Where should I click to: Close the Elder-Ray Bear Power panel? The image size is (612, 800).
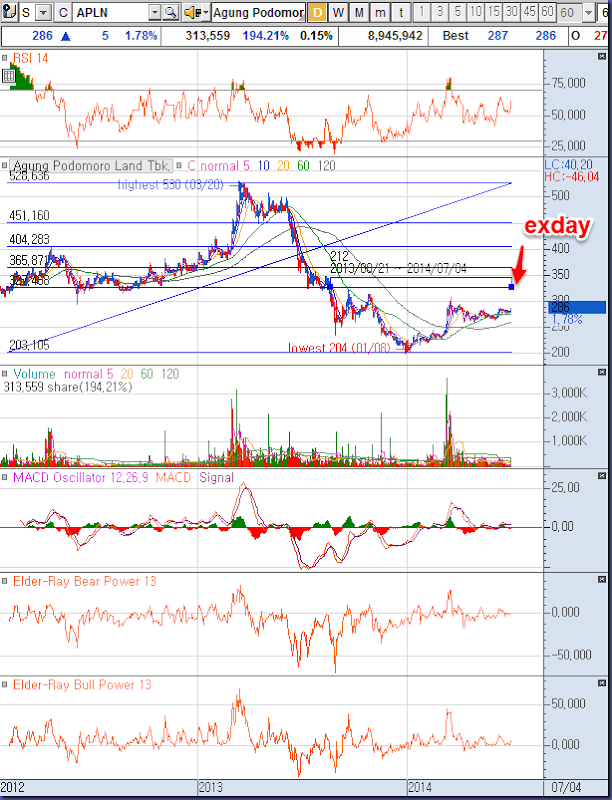click(602, 580)
